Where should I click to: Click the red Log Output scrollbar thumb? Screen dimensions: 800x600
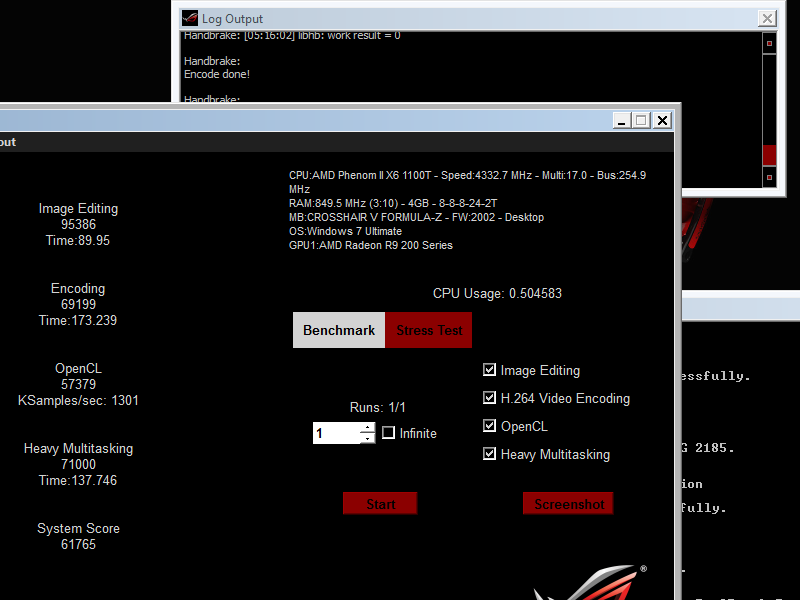pos(769,155)
